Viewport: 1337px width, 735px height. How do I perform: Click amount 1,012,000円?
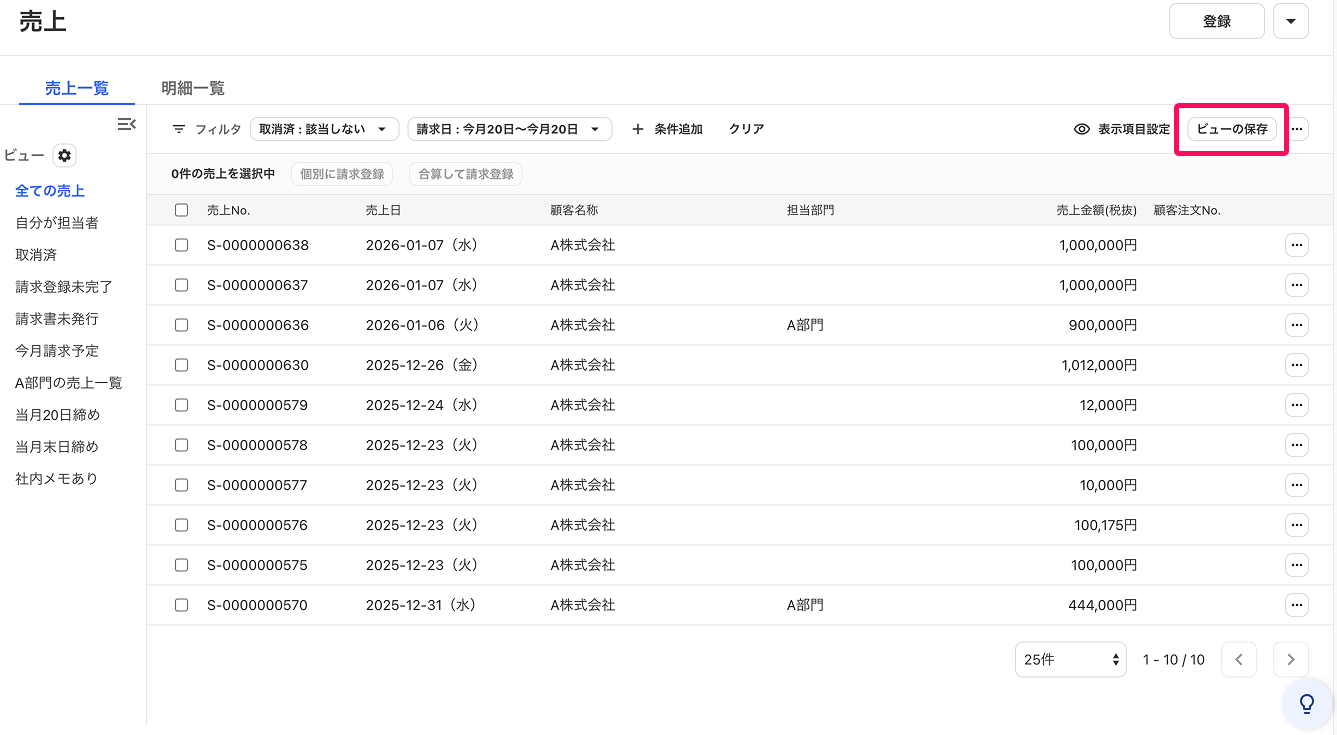[x=1099, y=365]
